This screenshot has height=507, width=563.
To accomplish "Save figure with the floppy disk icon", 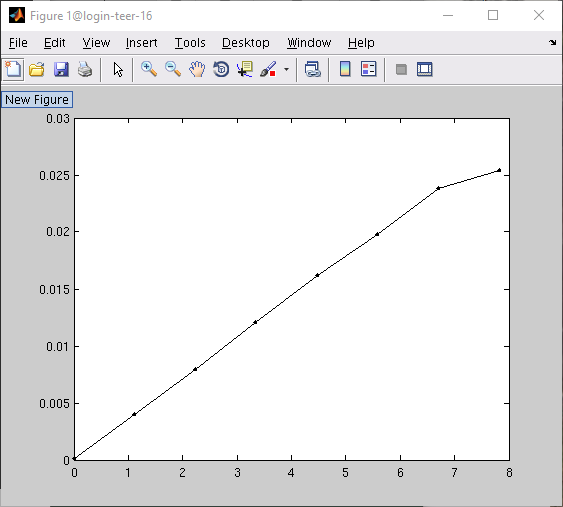I will [x=61, y=69].
